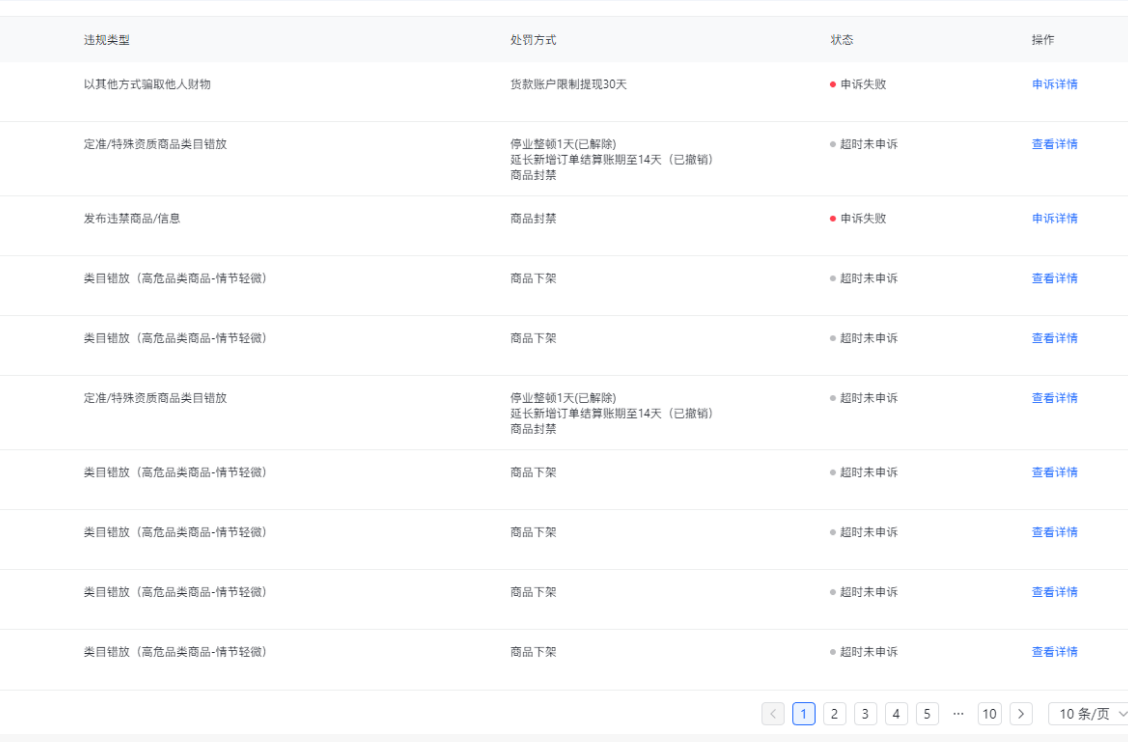Click the 货款账户限制提现30天 penalty text
Viewport: 1128px width, 742px height.
pyautogui.click(x=568, y=85)
